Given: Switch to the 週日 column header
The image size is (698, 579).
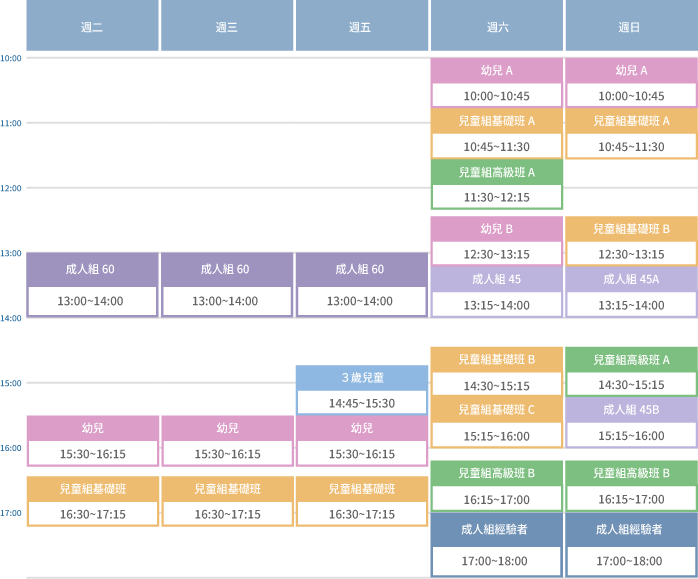Looking at the screenshot, I should (631, 27).
